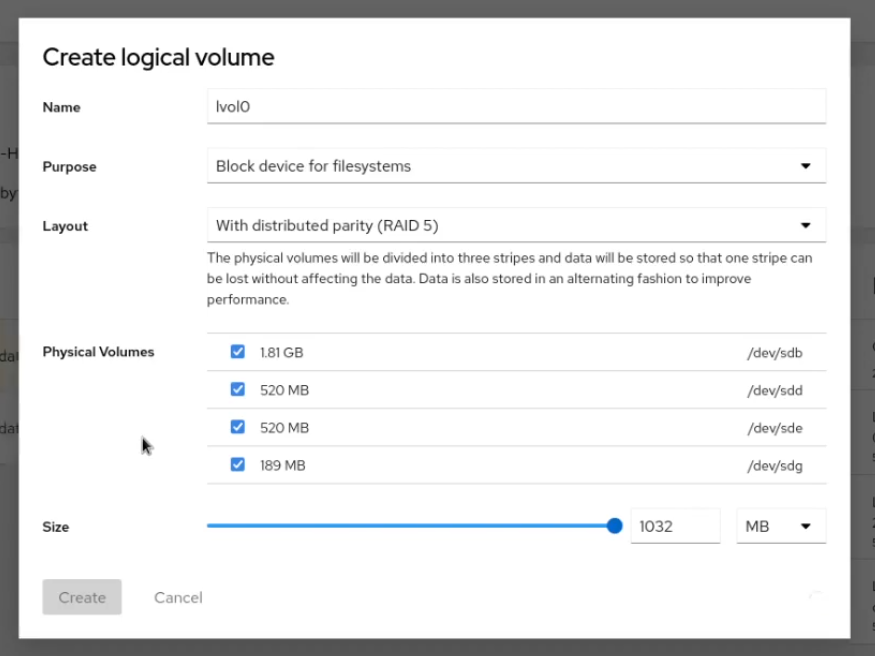Deselect the /dev/sde physical volume checkbox
This screenshot has height=656, width=875.
238,427
